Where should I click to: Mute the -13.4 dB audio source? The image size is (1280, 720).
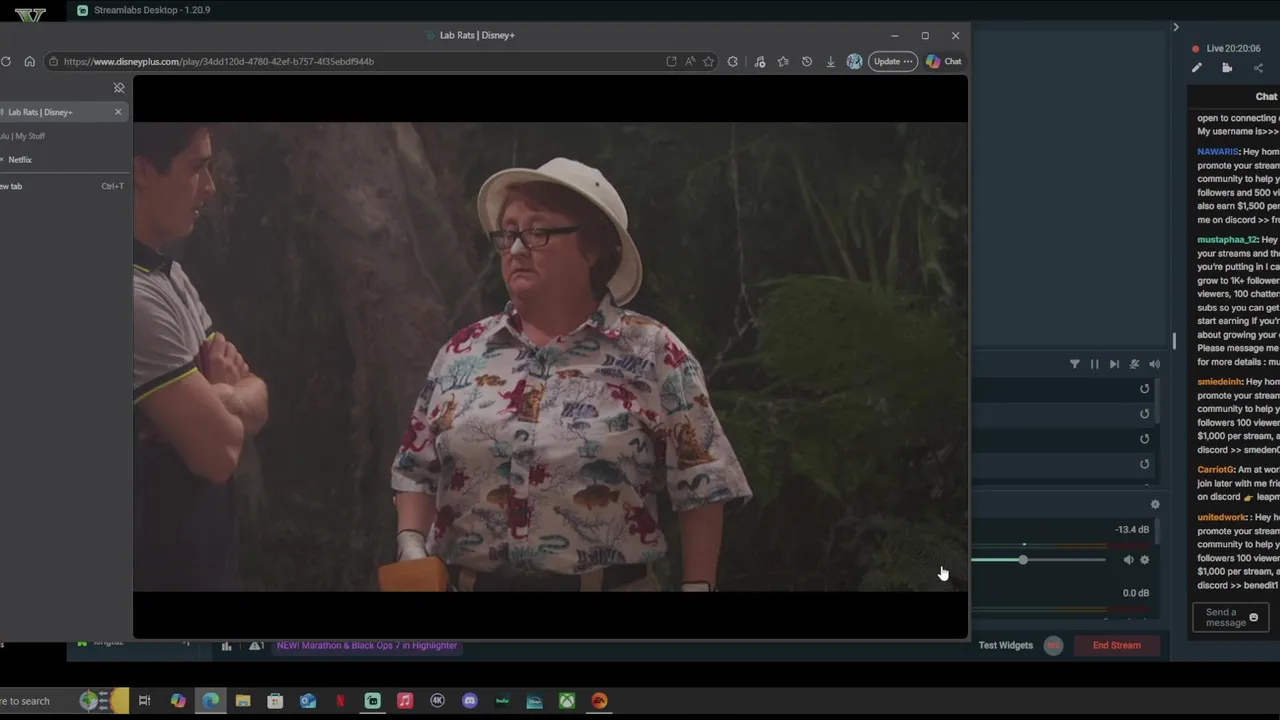1129,560
